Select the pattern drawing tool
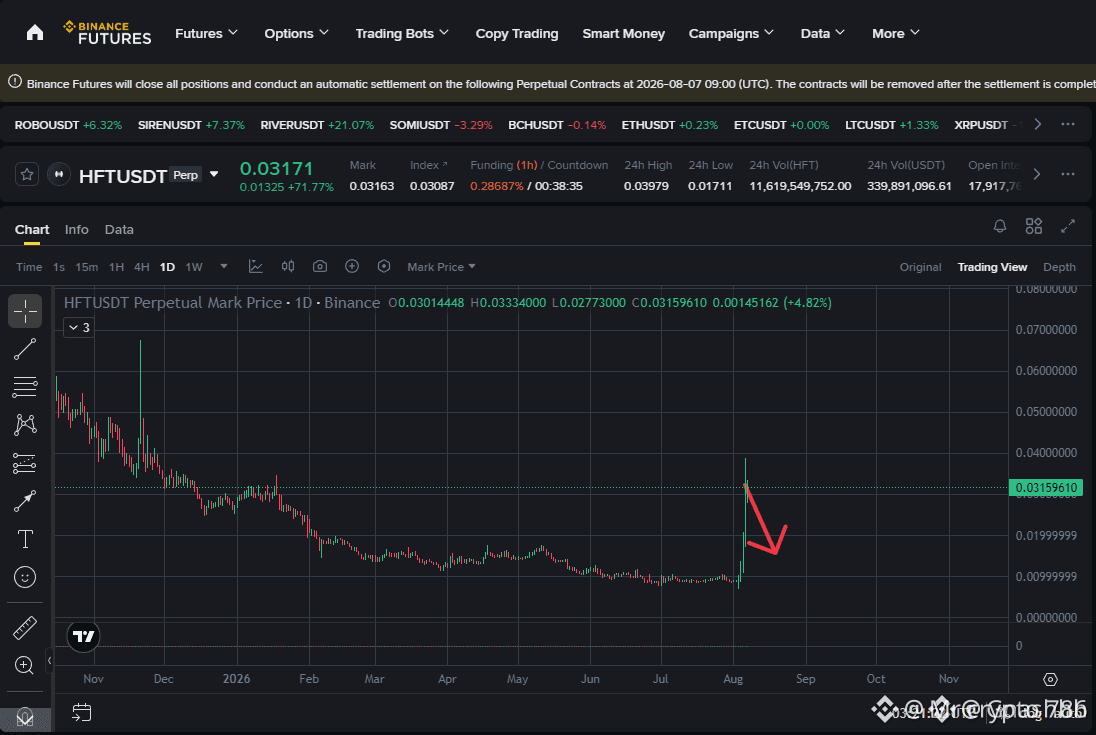The image size is (1096, 735). point(25,424)
